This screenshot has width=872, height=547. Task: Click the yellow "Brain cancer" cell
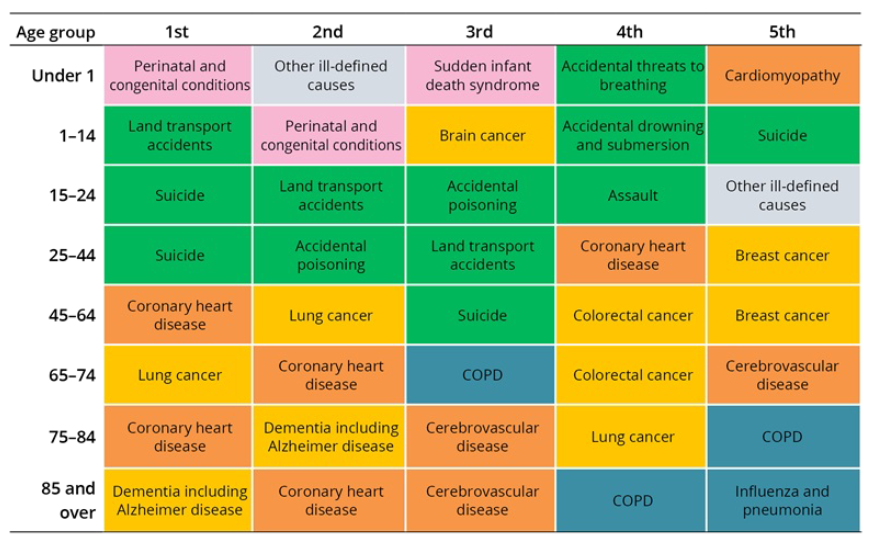pyautogui.click(x=481, y=136)
